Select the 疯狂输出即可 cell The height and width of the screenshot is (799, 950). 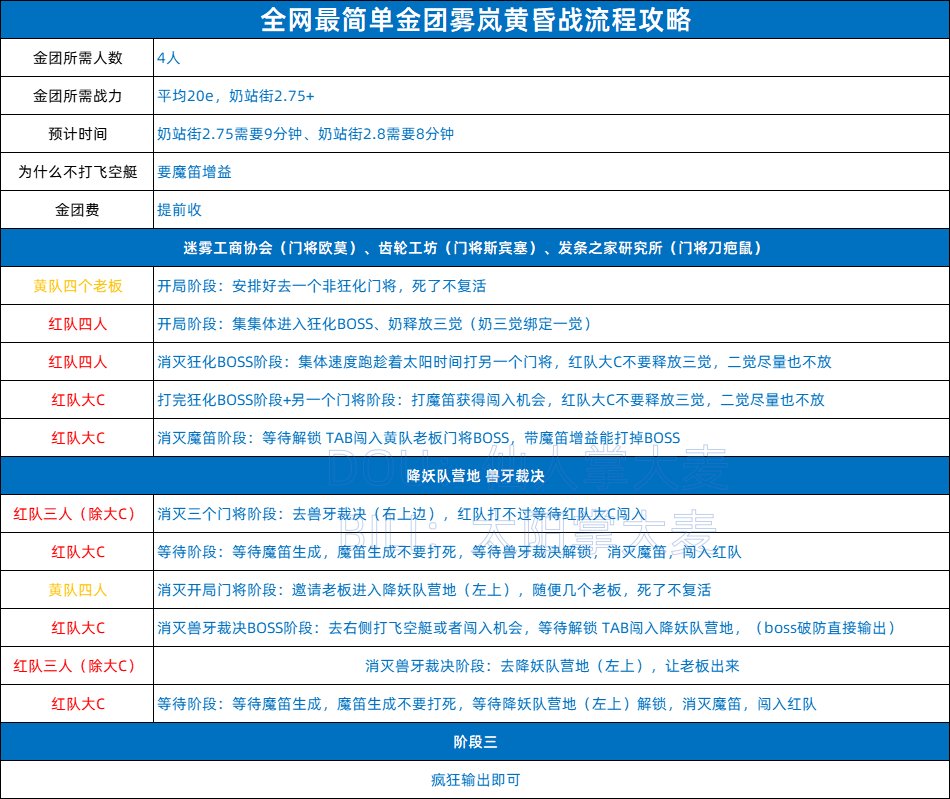(475, 780)
